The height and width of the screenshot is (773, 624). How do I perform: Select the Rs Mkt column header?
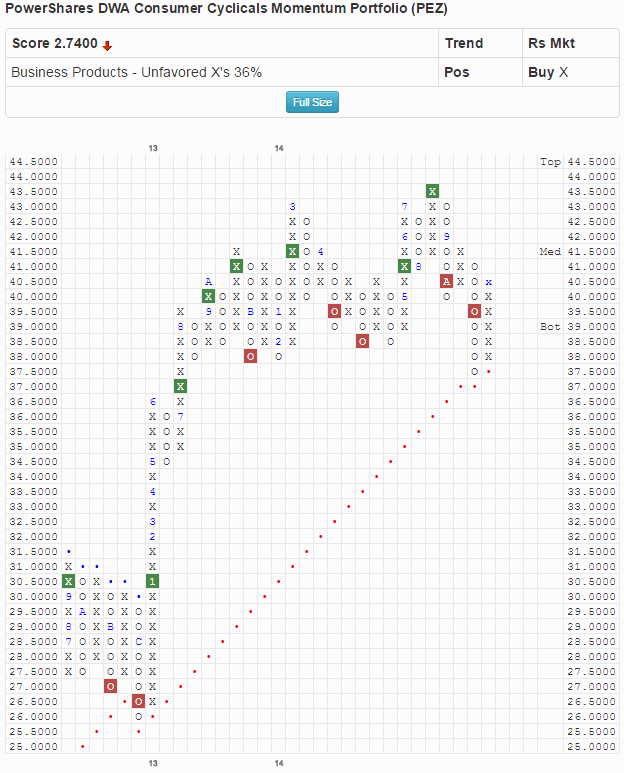pos(551,43)
